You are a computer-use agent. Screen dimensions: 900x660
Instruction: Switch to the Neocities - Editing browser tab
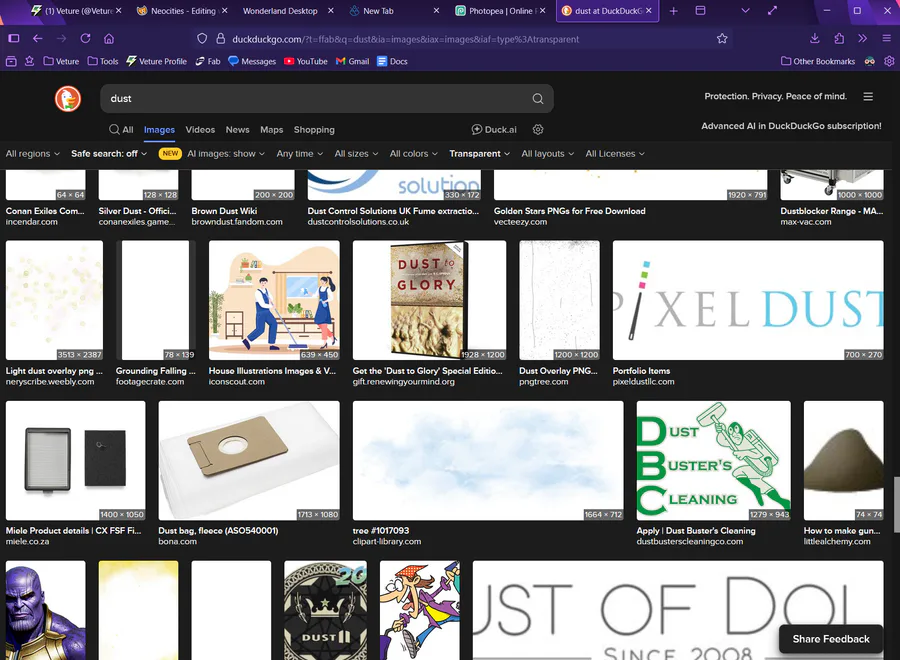[x=182, y=11]
